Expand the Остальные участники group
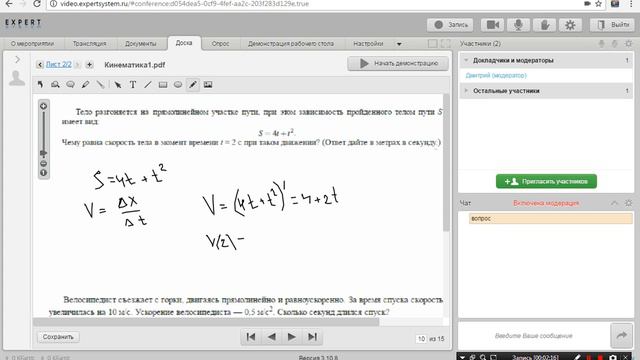The image size is (640, 360). 466,90
